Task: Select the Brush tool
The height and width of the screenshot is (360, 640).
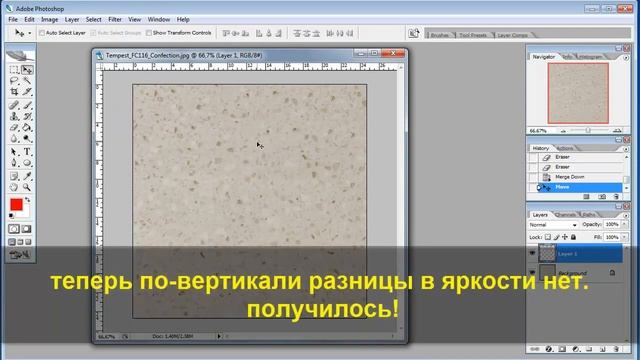Action: coord(27,105)
